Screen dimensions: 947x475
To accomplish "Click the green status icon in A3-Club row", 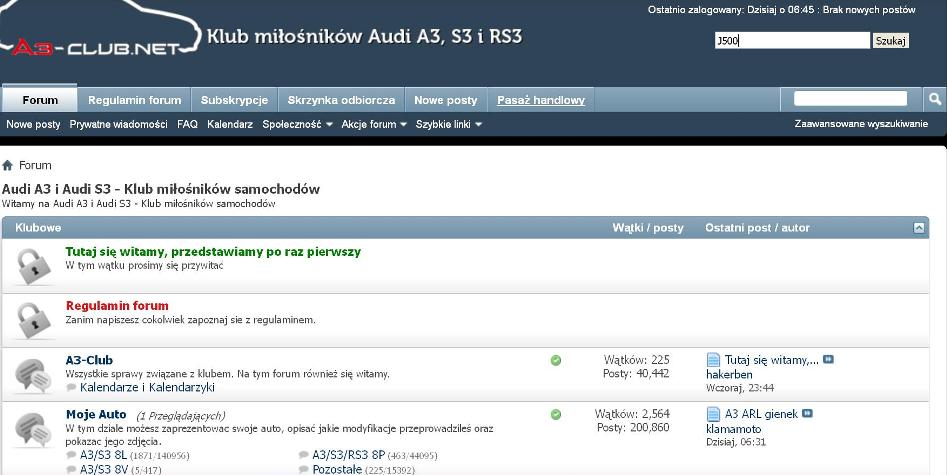I will pos(556,360).
